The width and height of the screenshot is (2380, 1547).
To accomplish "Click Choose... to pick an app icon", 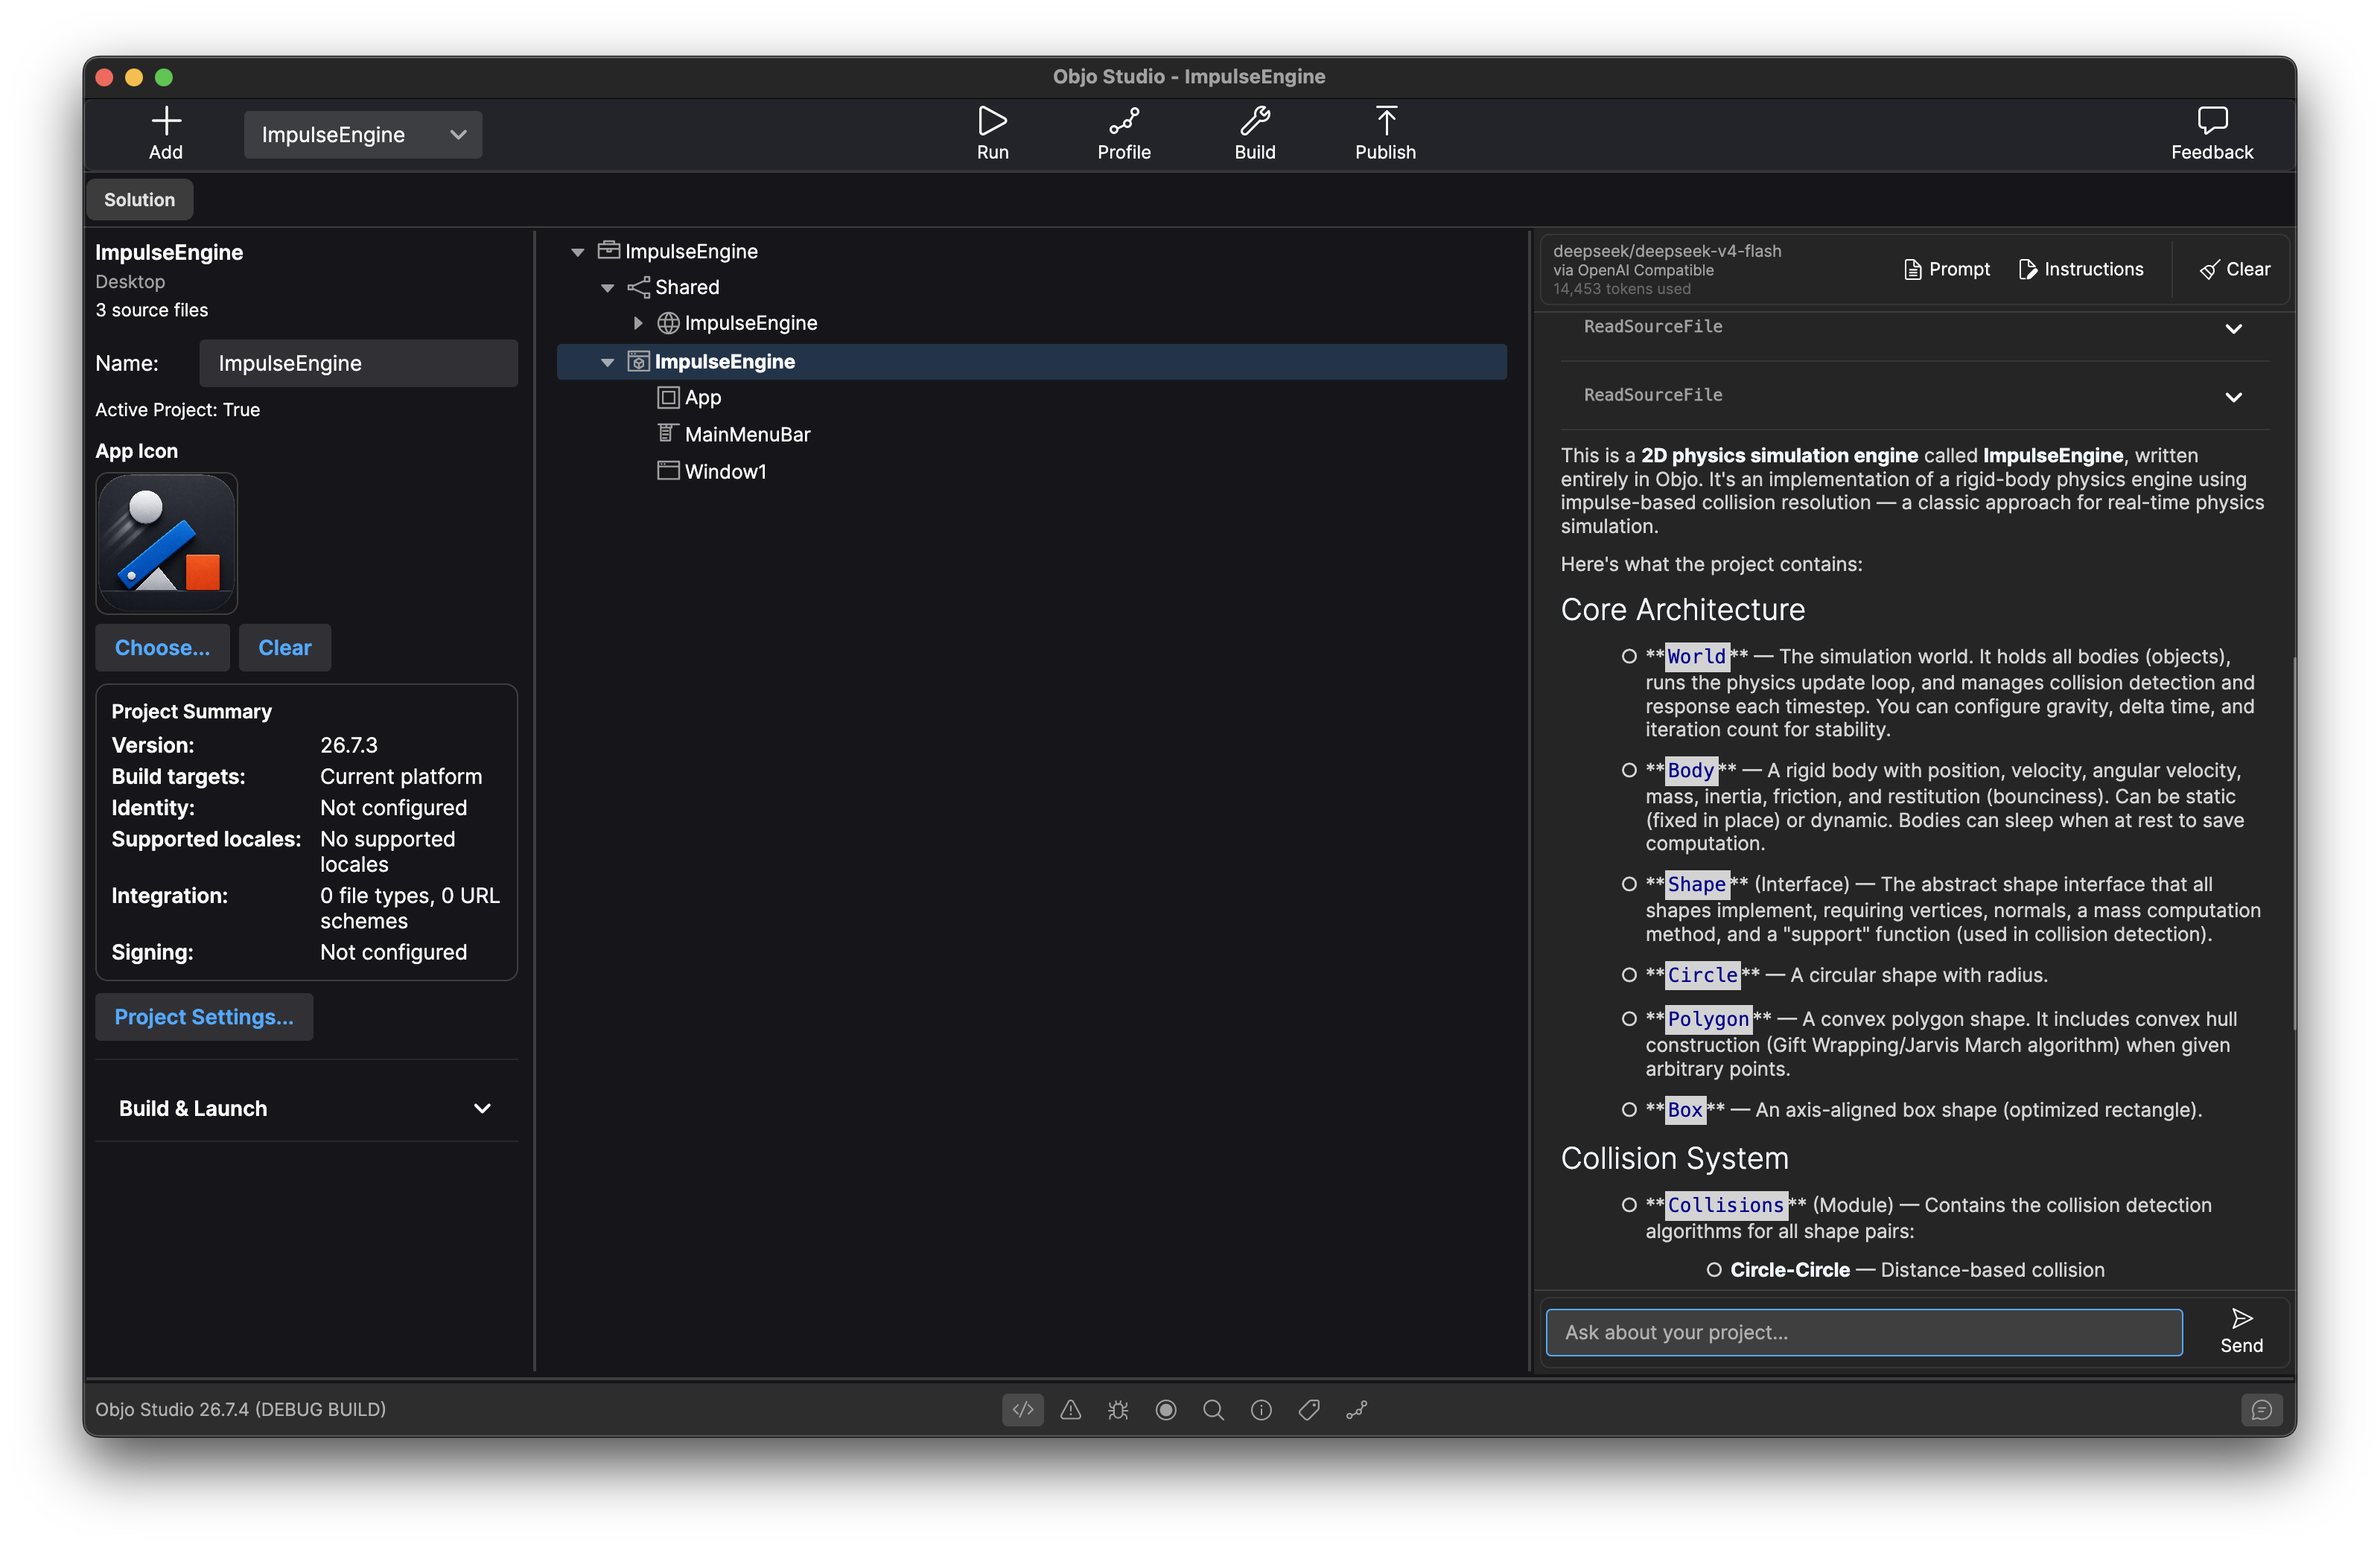I will coord(162,647).
